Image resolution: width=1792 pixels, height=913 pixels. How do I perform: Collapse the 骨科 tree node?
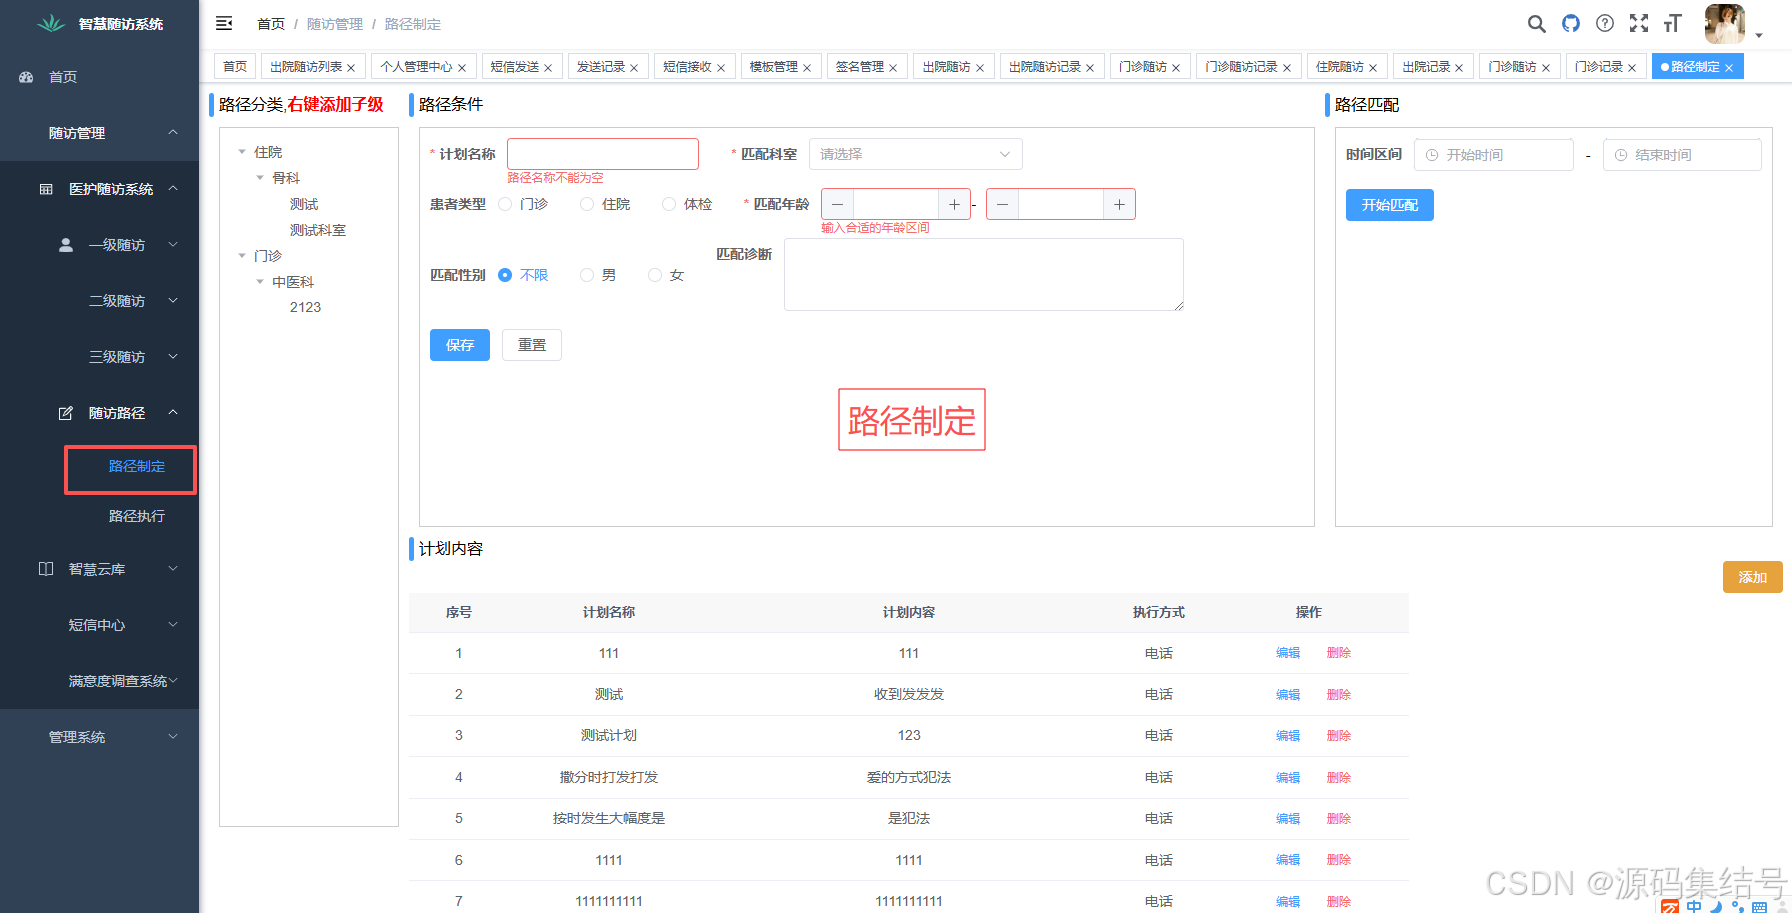point(260,178)
